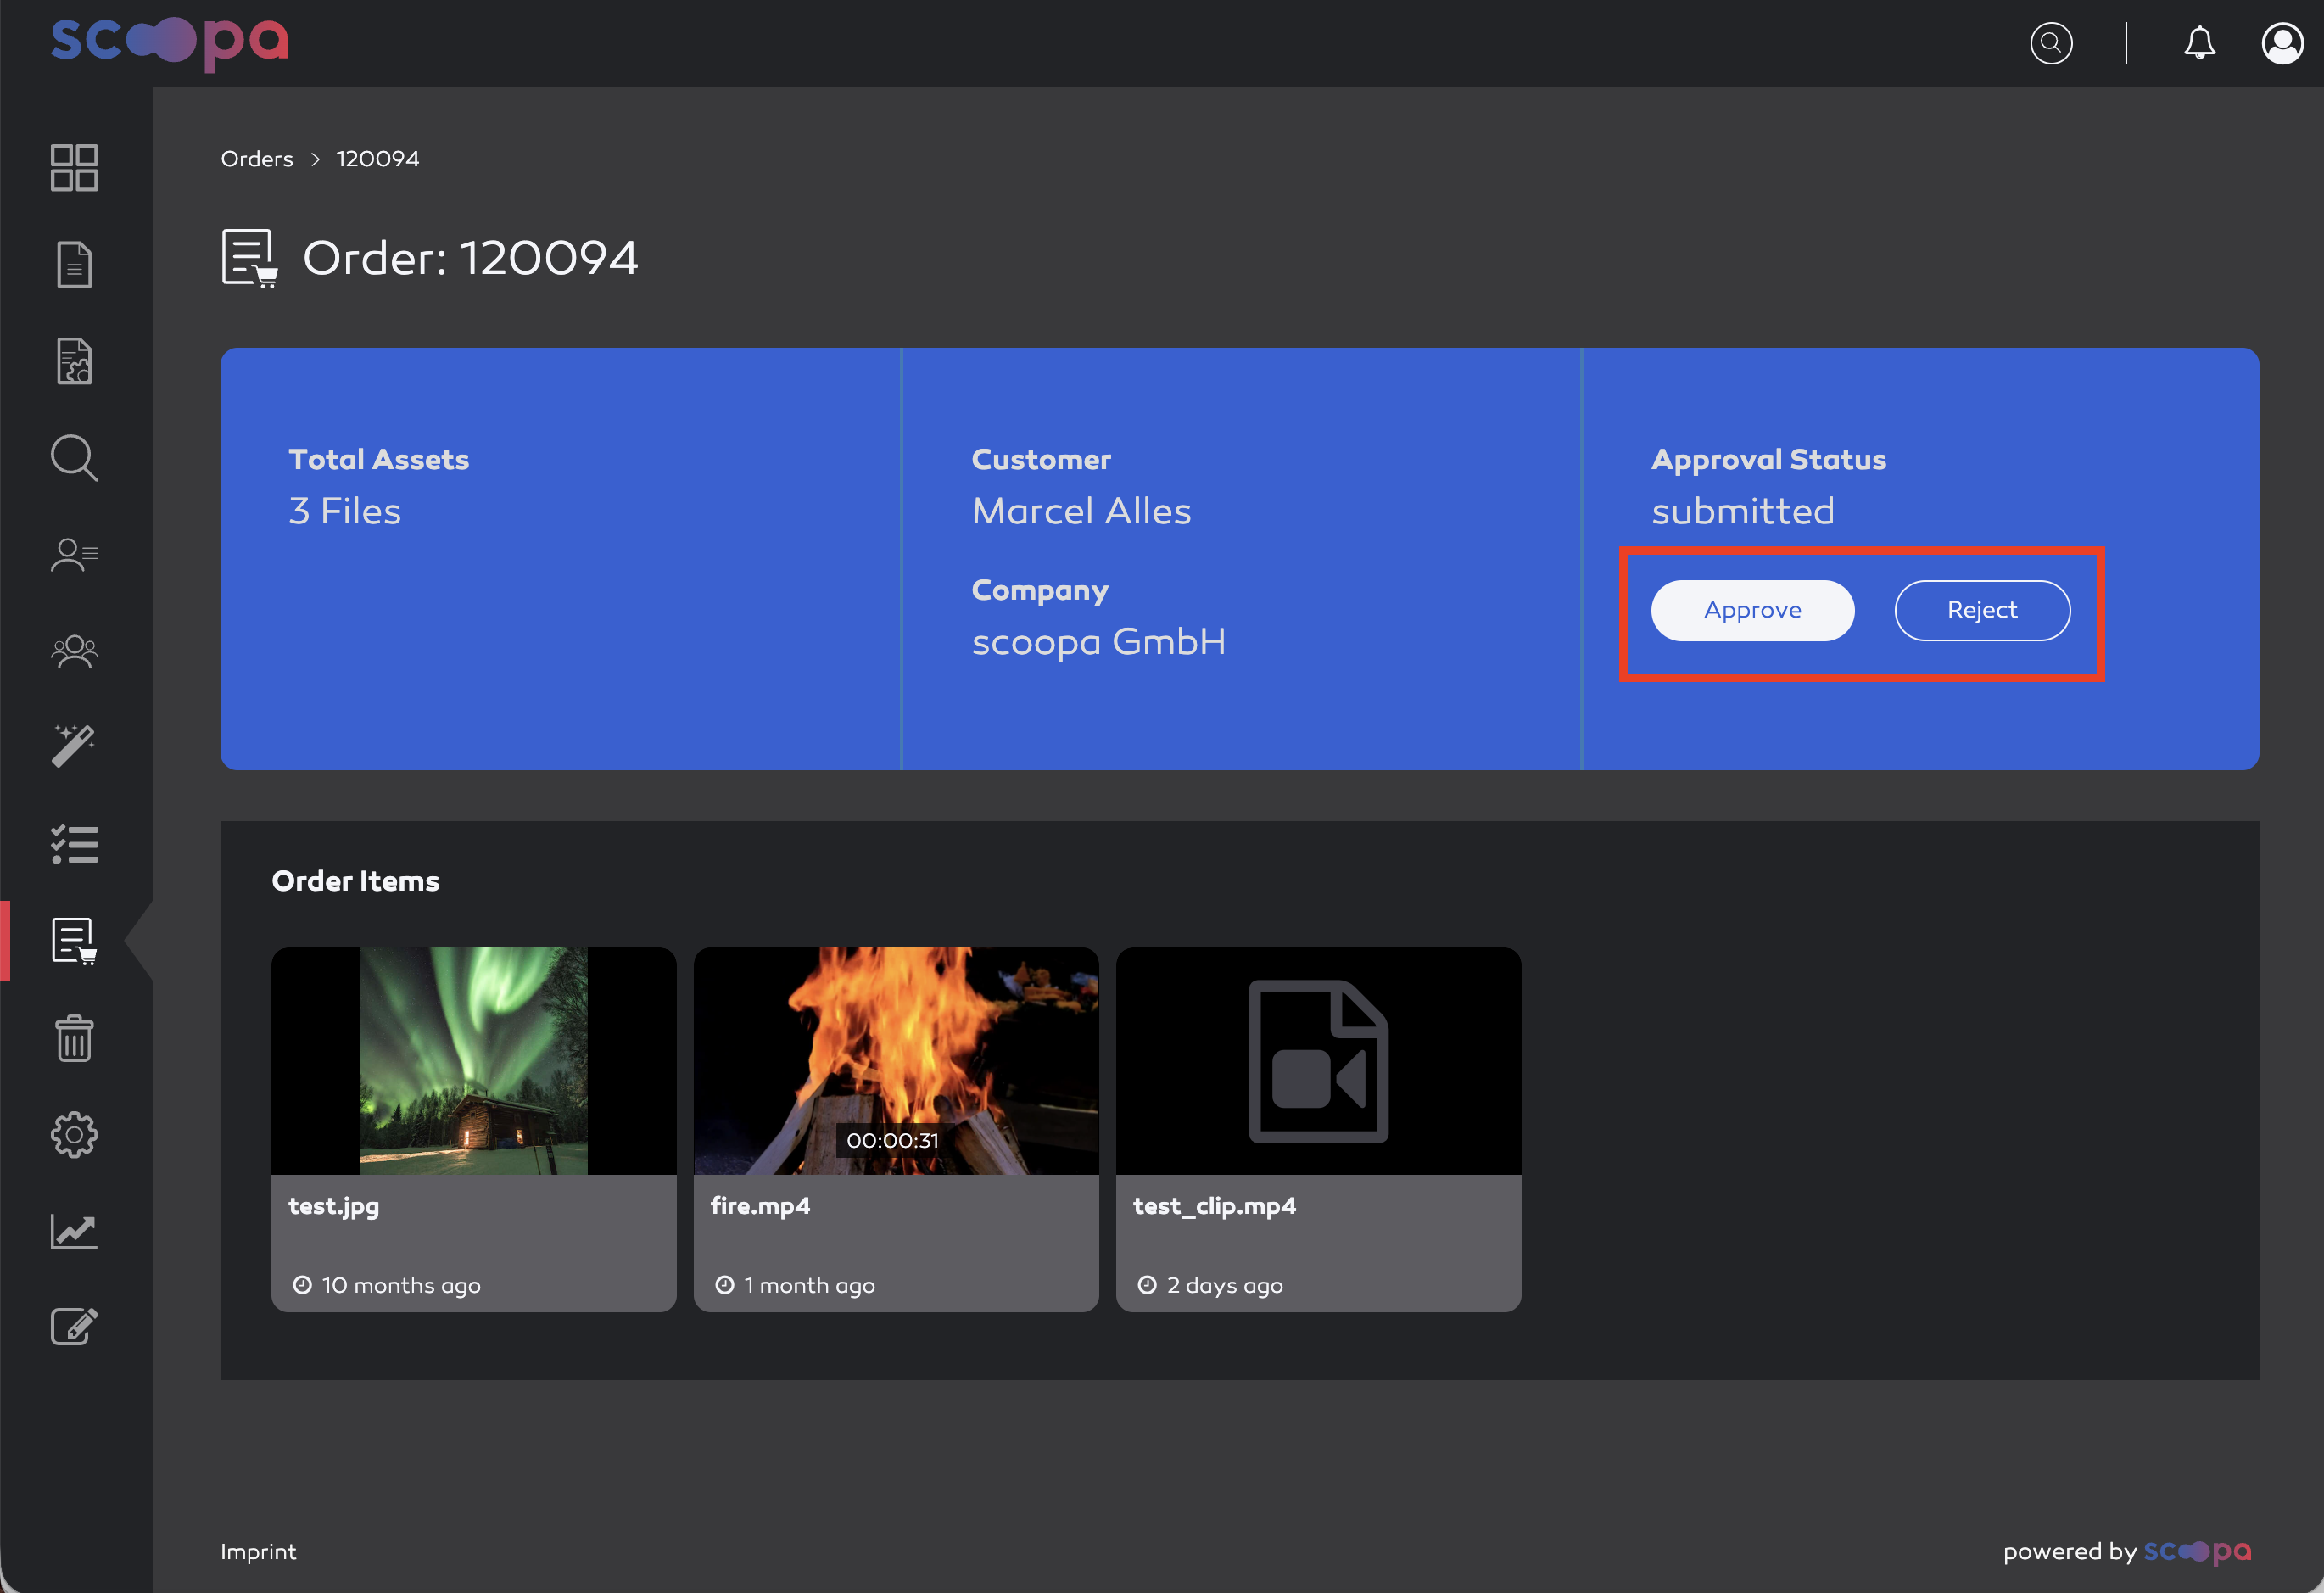Click the submitted approval status text

pos(1742,511)
